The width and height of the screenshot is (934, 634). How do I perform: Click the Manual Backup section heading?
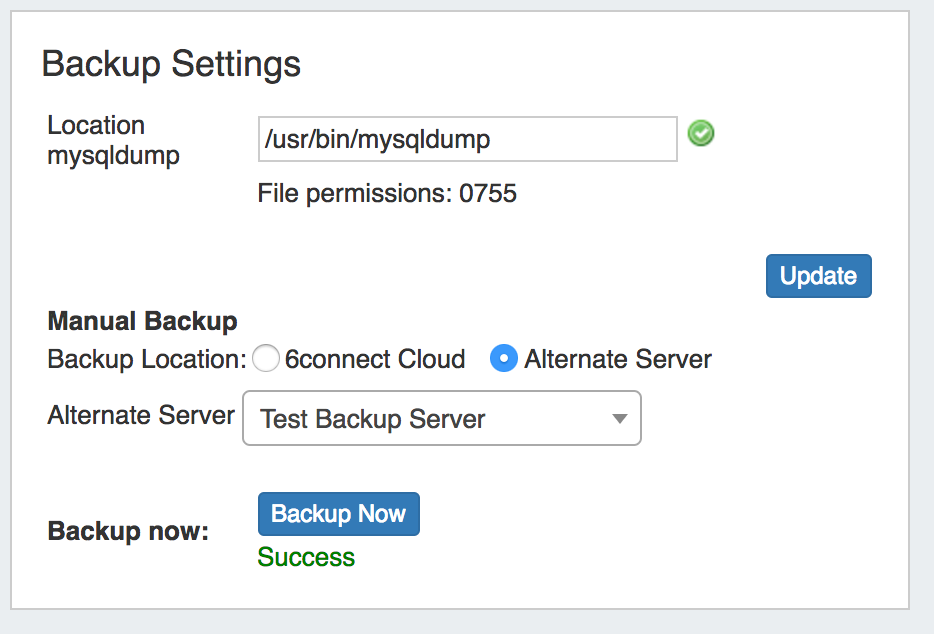click(x=142, y=322)
